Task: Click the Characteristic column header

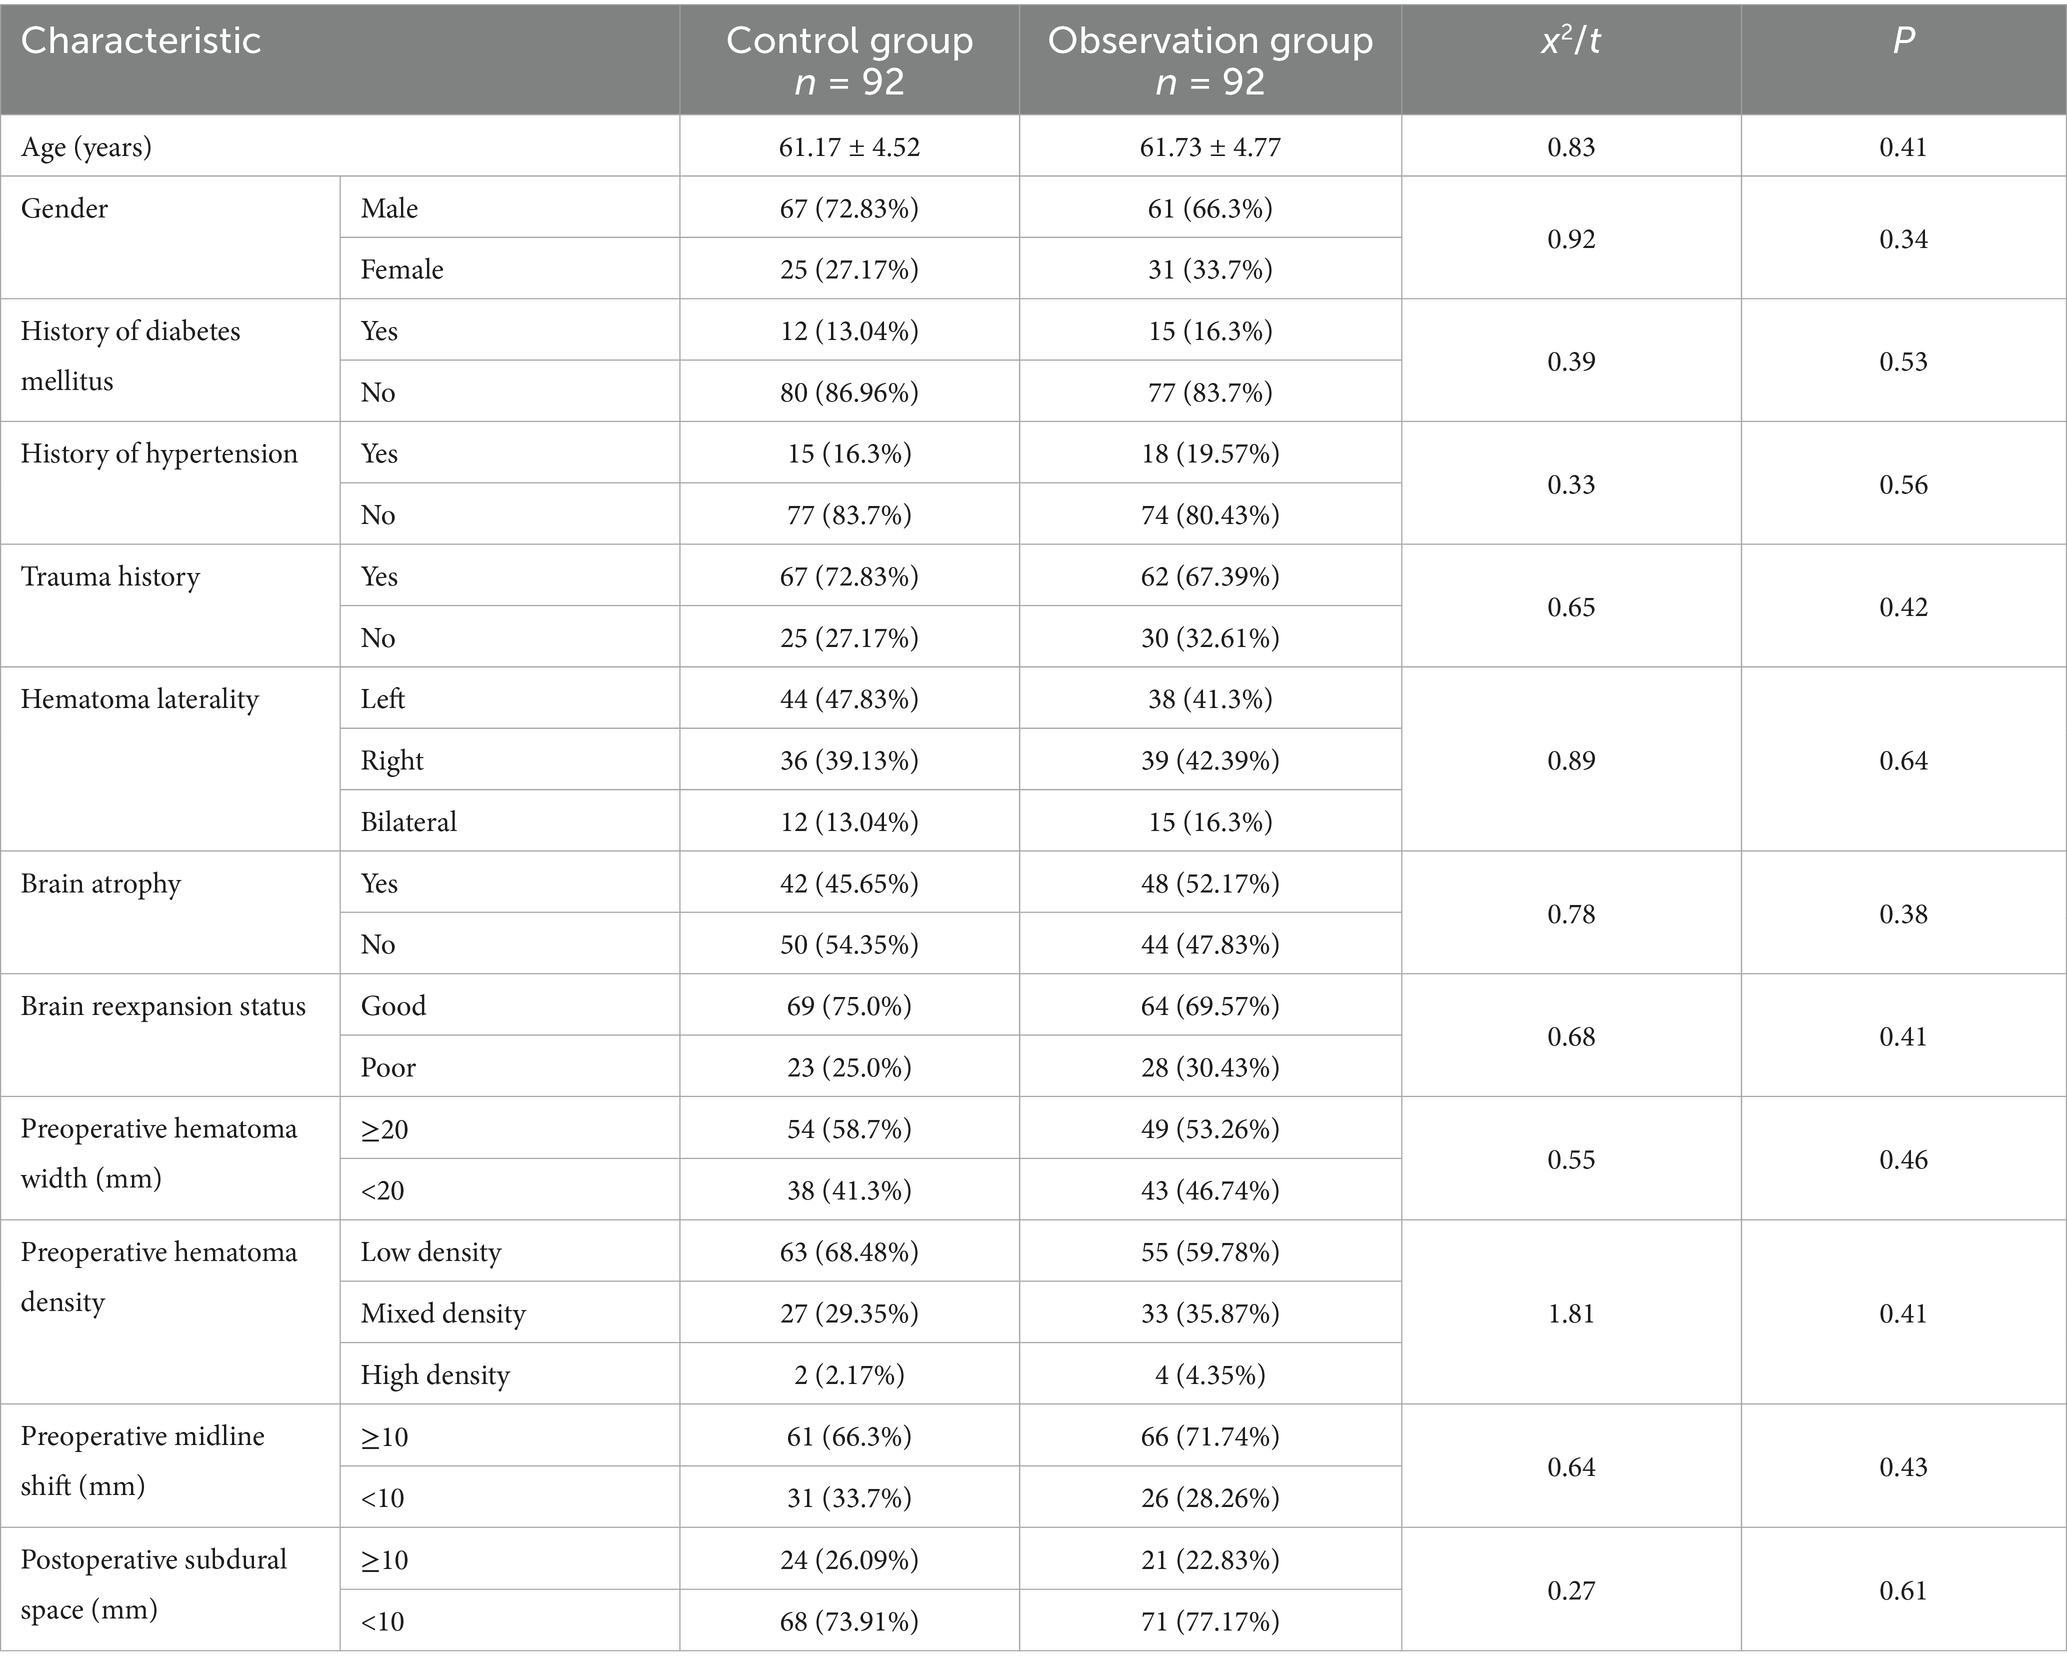Action: pos(140,42)
